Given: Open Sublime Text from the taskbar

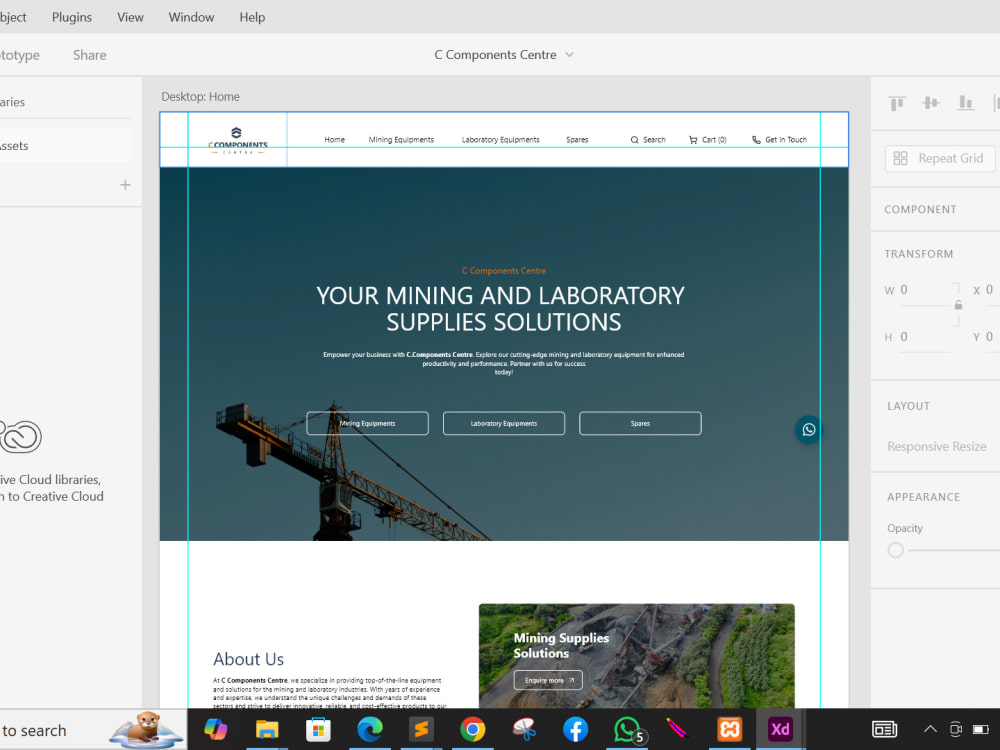Looking at the screenshot, I should (x=421, y=729).
